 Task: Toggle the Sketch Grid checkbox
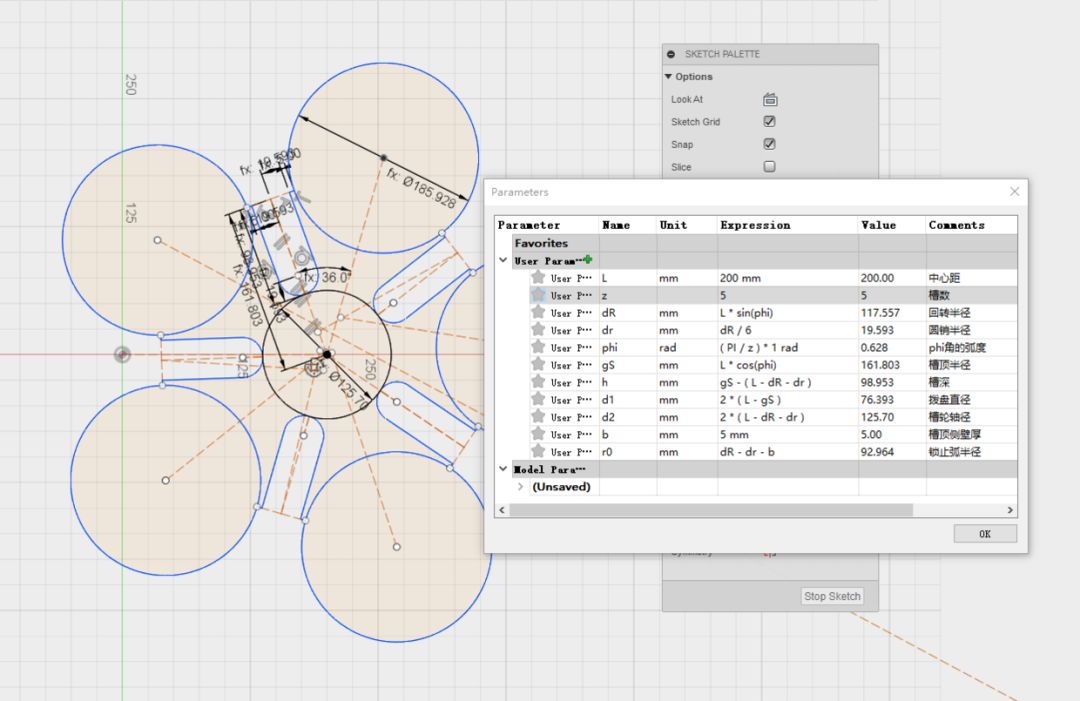click(x=769, y=121)
